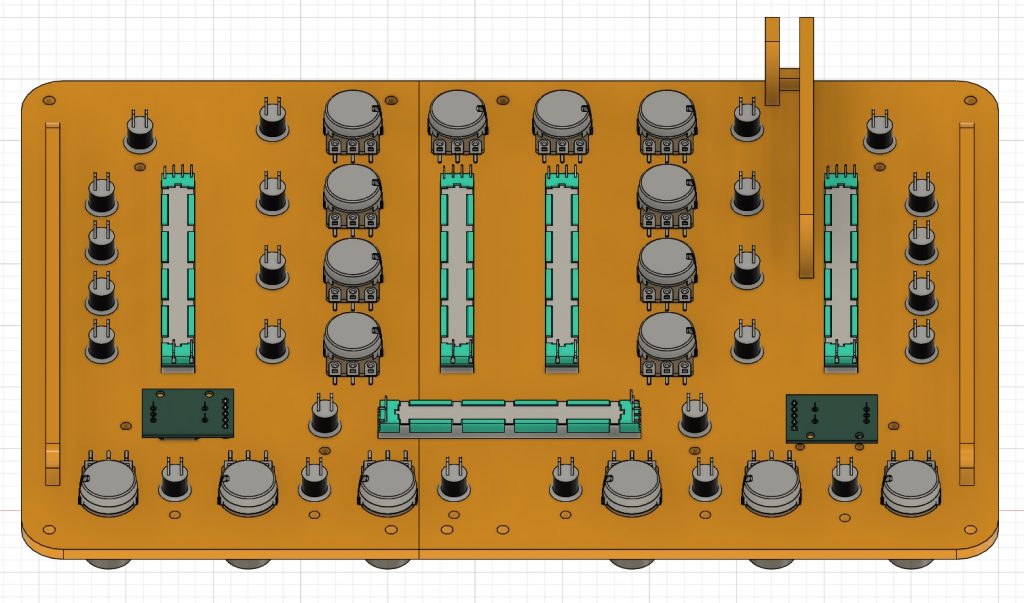Viewport: 1024px width, 603px height.
Task: Select the orange base plate body
Action: (x=510, y=320)
